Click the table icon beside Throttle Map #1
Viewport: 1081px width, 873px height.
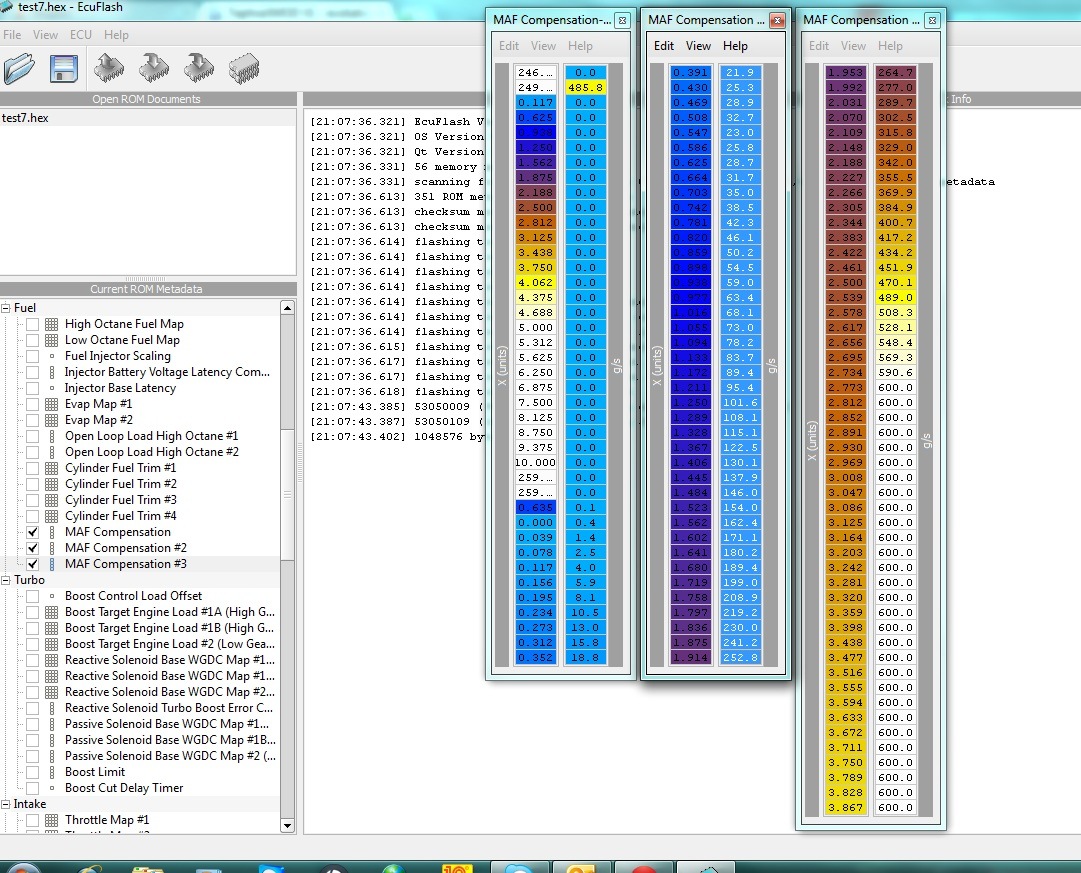[x=52, y=820]
